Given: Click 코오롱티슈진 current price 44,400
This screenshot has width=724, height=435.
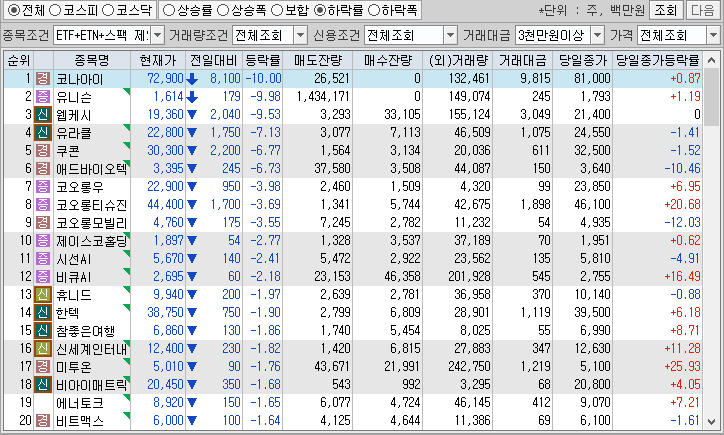Looking at the screenshot, I should [x=165, y=205].
